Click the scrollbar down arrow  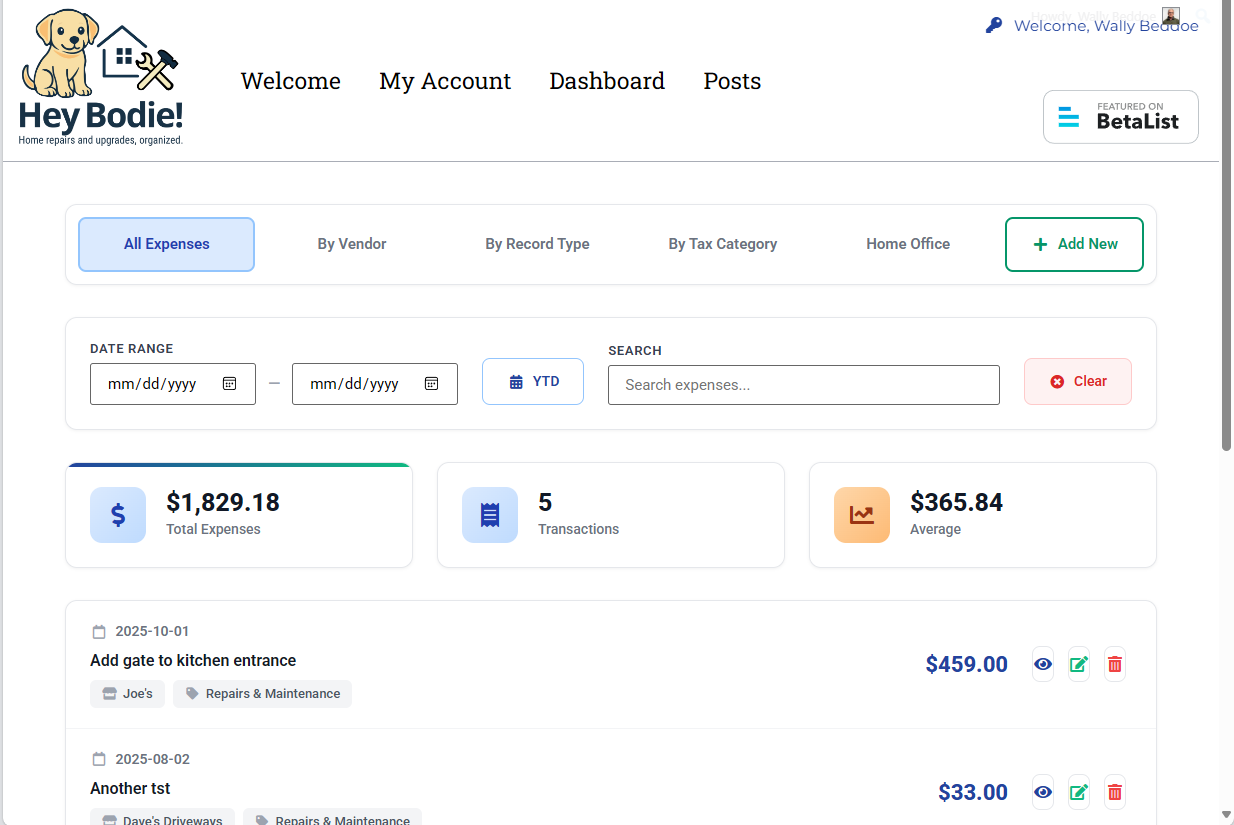tap(1227, 815)
